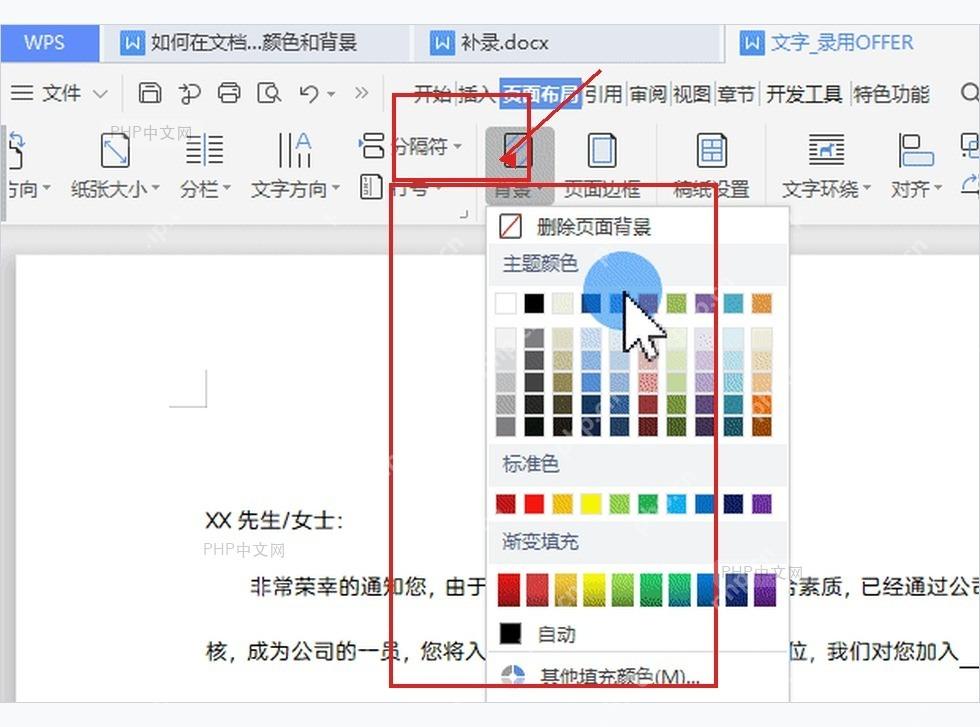Image resolution: width=980 pixels, height=727 pixels.
Task: Switch to the 章节 ribbon tab
Action: pyautogui.click(x=736, y=94)
